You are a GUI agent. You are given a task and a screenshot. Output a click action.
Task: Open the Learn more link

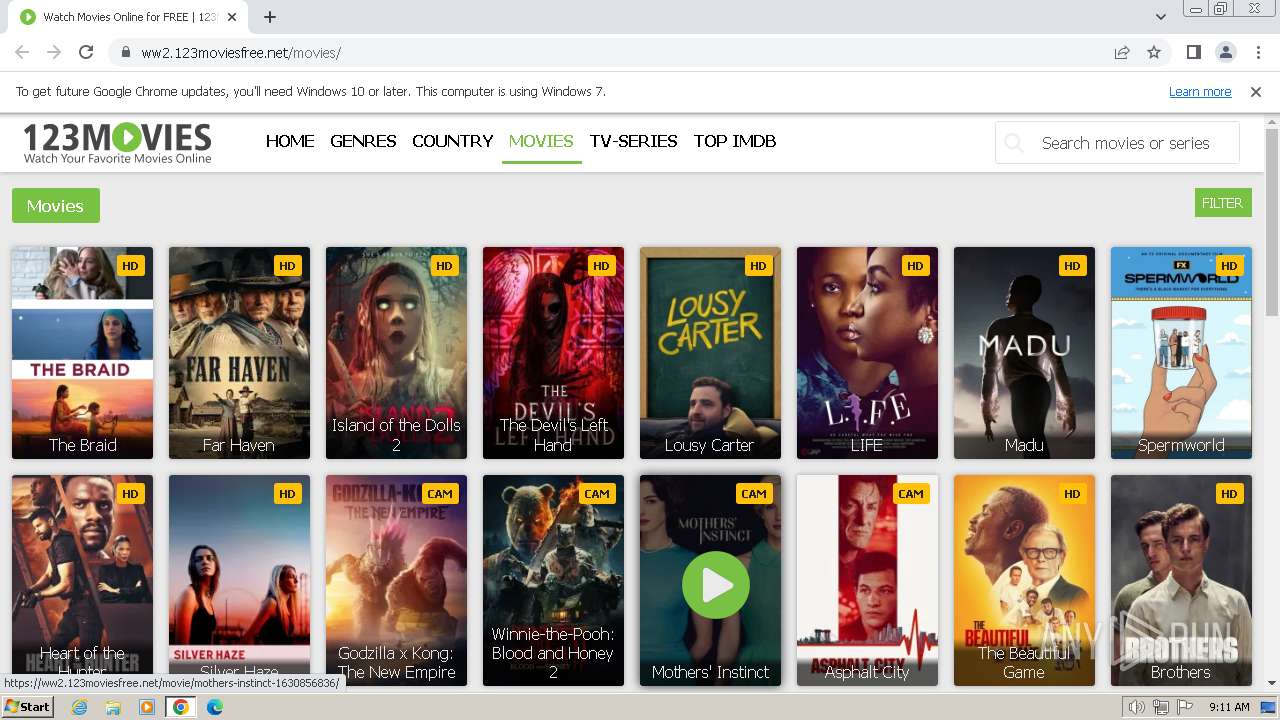coord(1200,91)
